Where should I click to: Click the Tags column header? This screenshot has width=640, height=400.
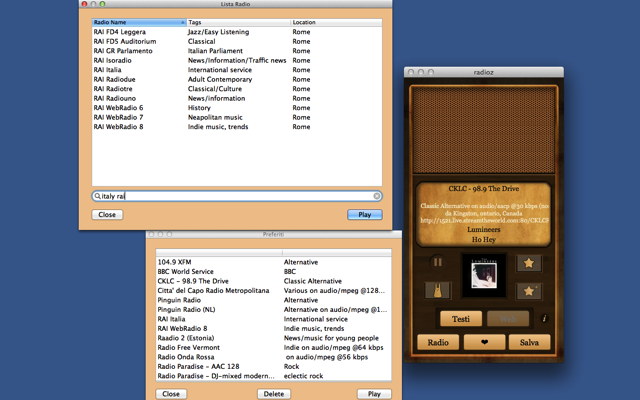238,22
